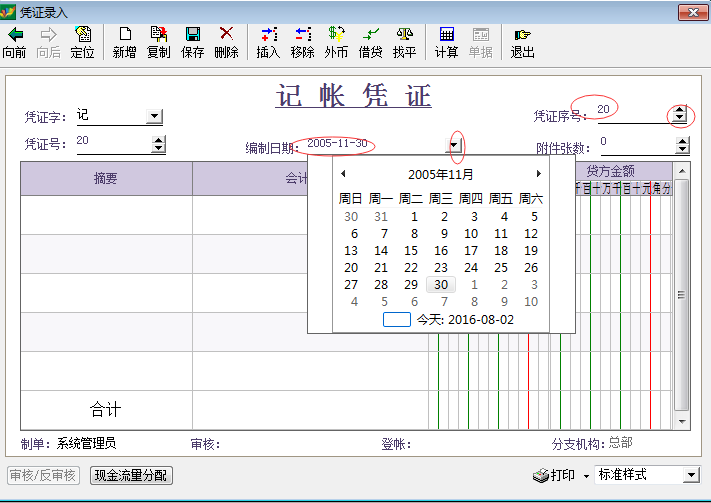Click the 向前 (previous) arrow icon
711x503 pixels.
[14, 35]
